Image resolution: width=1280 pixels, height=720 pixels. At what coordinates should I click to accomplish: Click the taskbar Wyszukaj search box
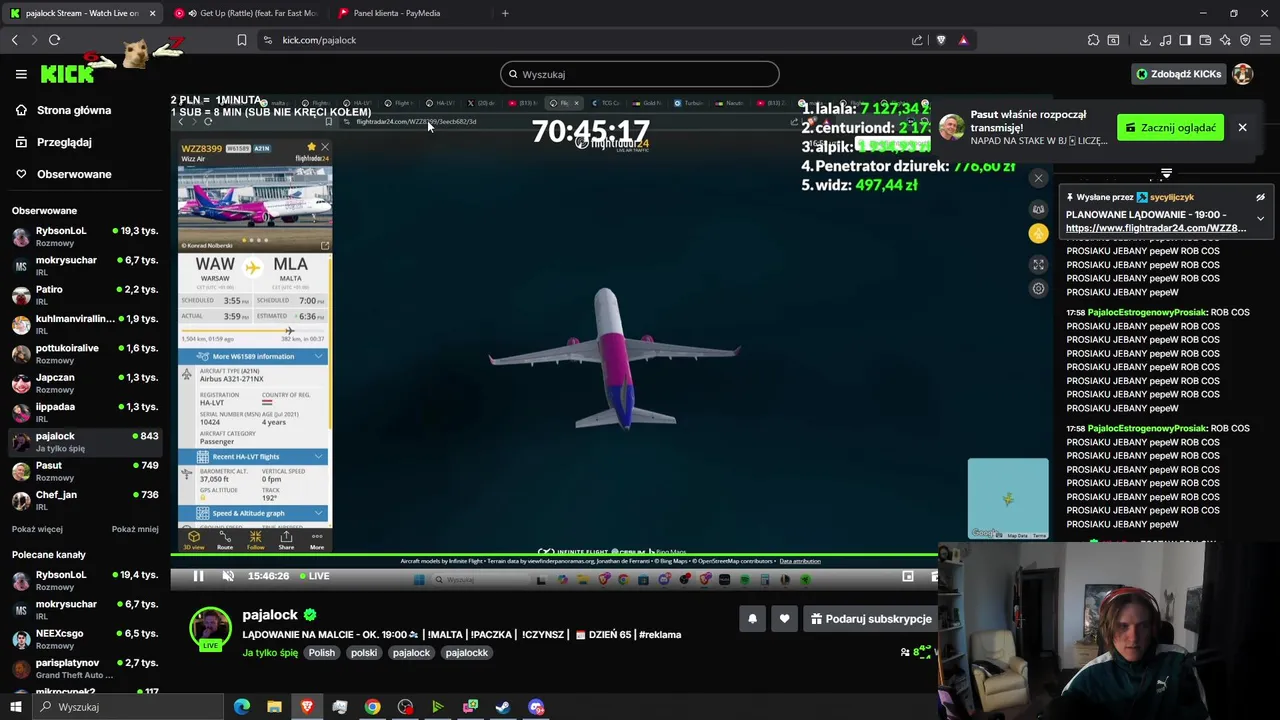[x=128, y=707]
